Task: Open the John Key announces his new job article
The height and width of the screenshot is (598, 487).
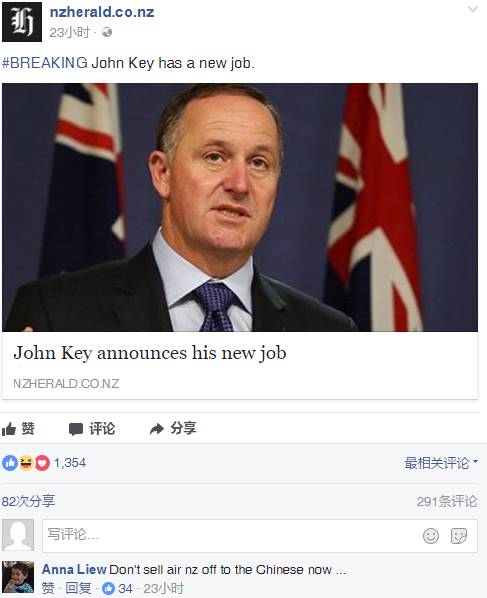Action: click(x=150, y=353)
